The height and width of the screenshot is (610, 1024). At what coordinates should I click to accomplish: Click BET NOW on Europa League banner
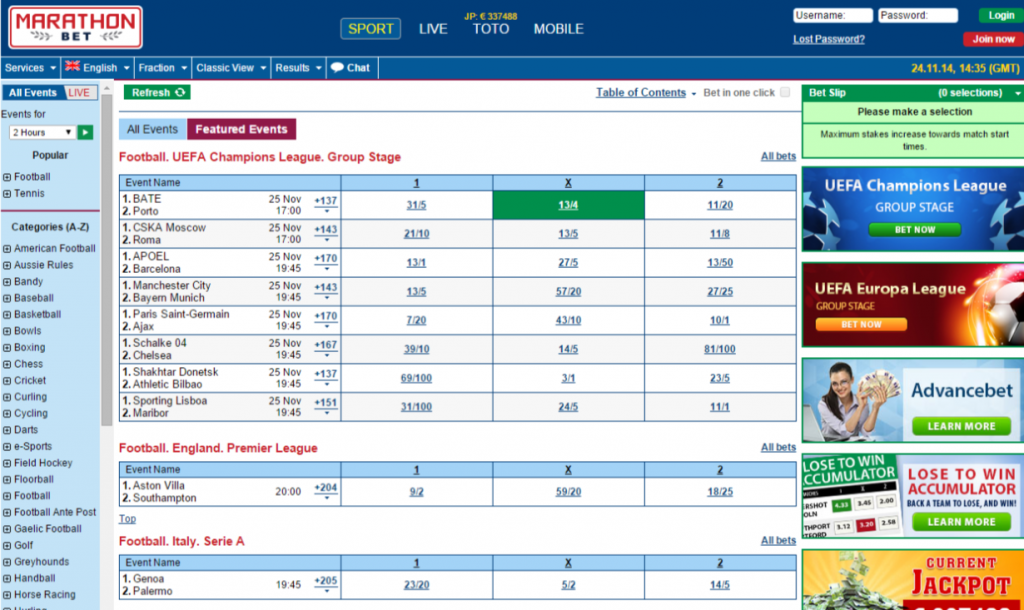(861, 325)
